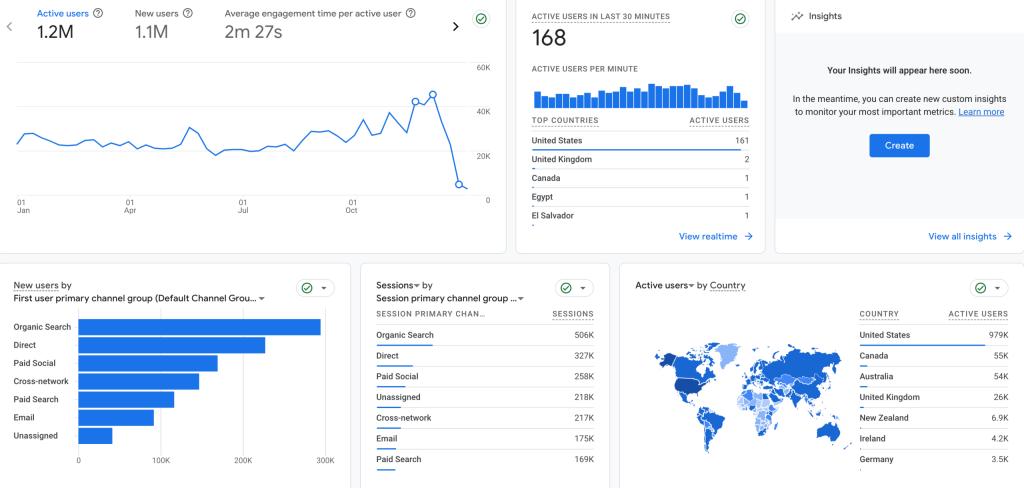This screenshot has width=1024, height=488.
Task: Click the Direct bar in chart
Action: click(x=172, y=345)
